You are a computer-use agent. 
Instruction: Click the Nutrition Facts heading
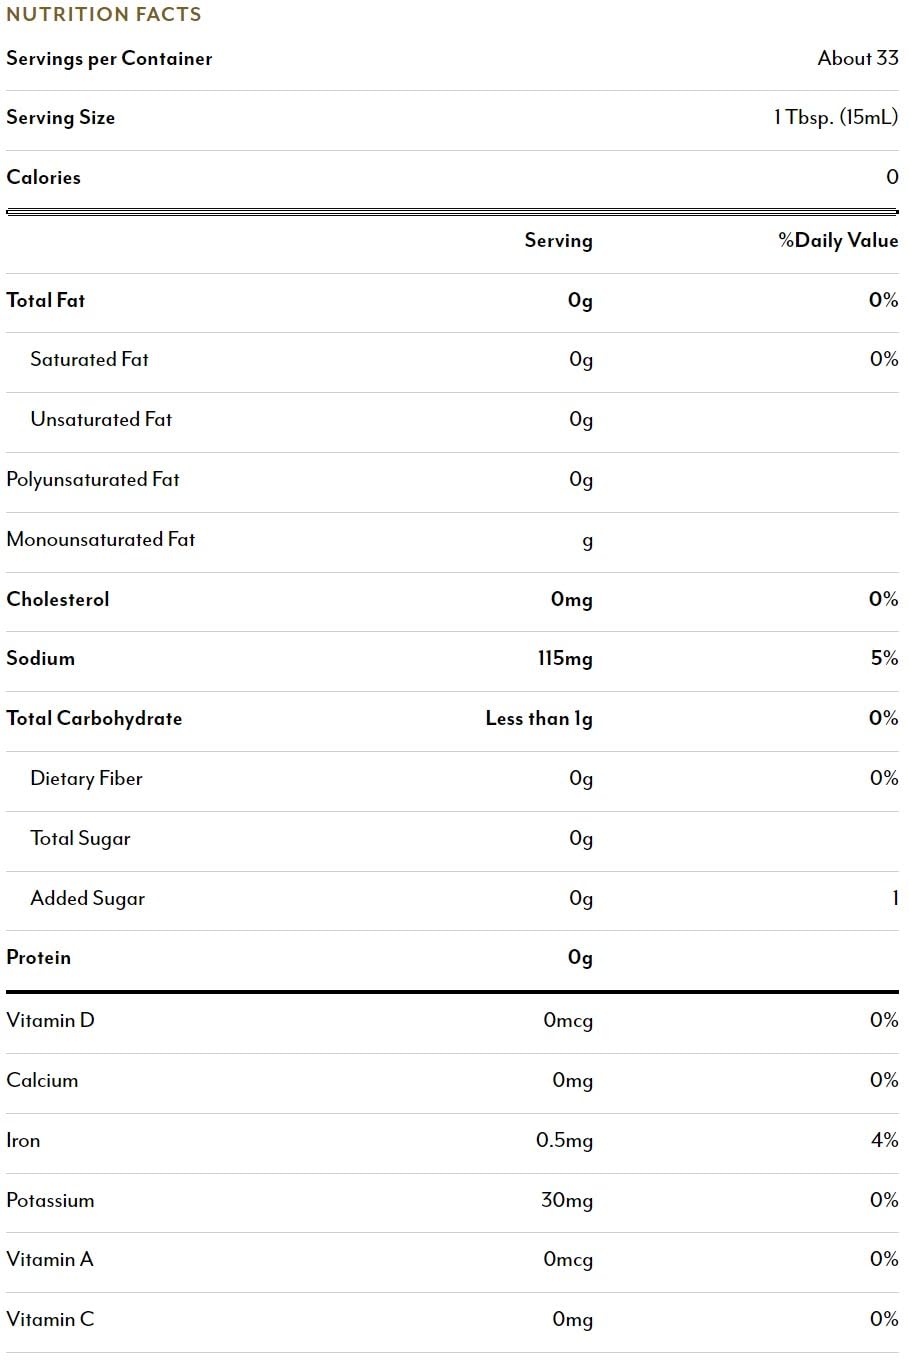coord(104,15)
